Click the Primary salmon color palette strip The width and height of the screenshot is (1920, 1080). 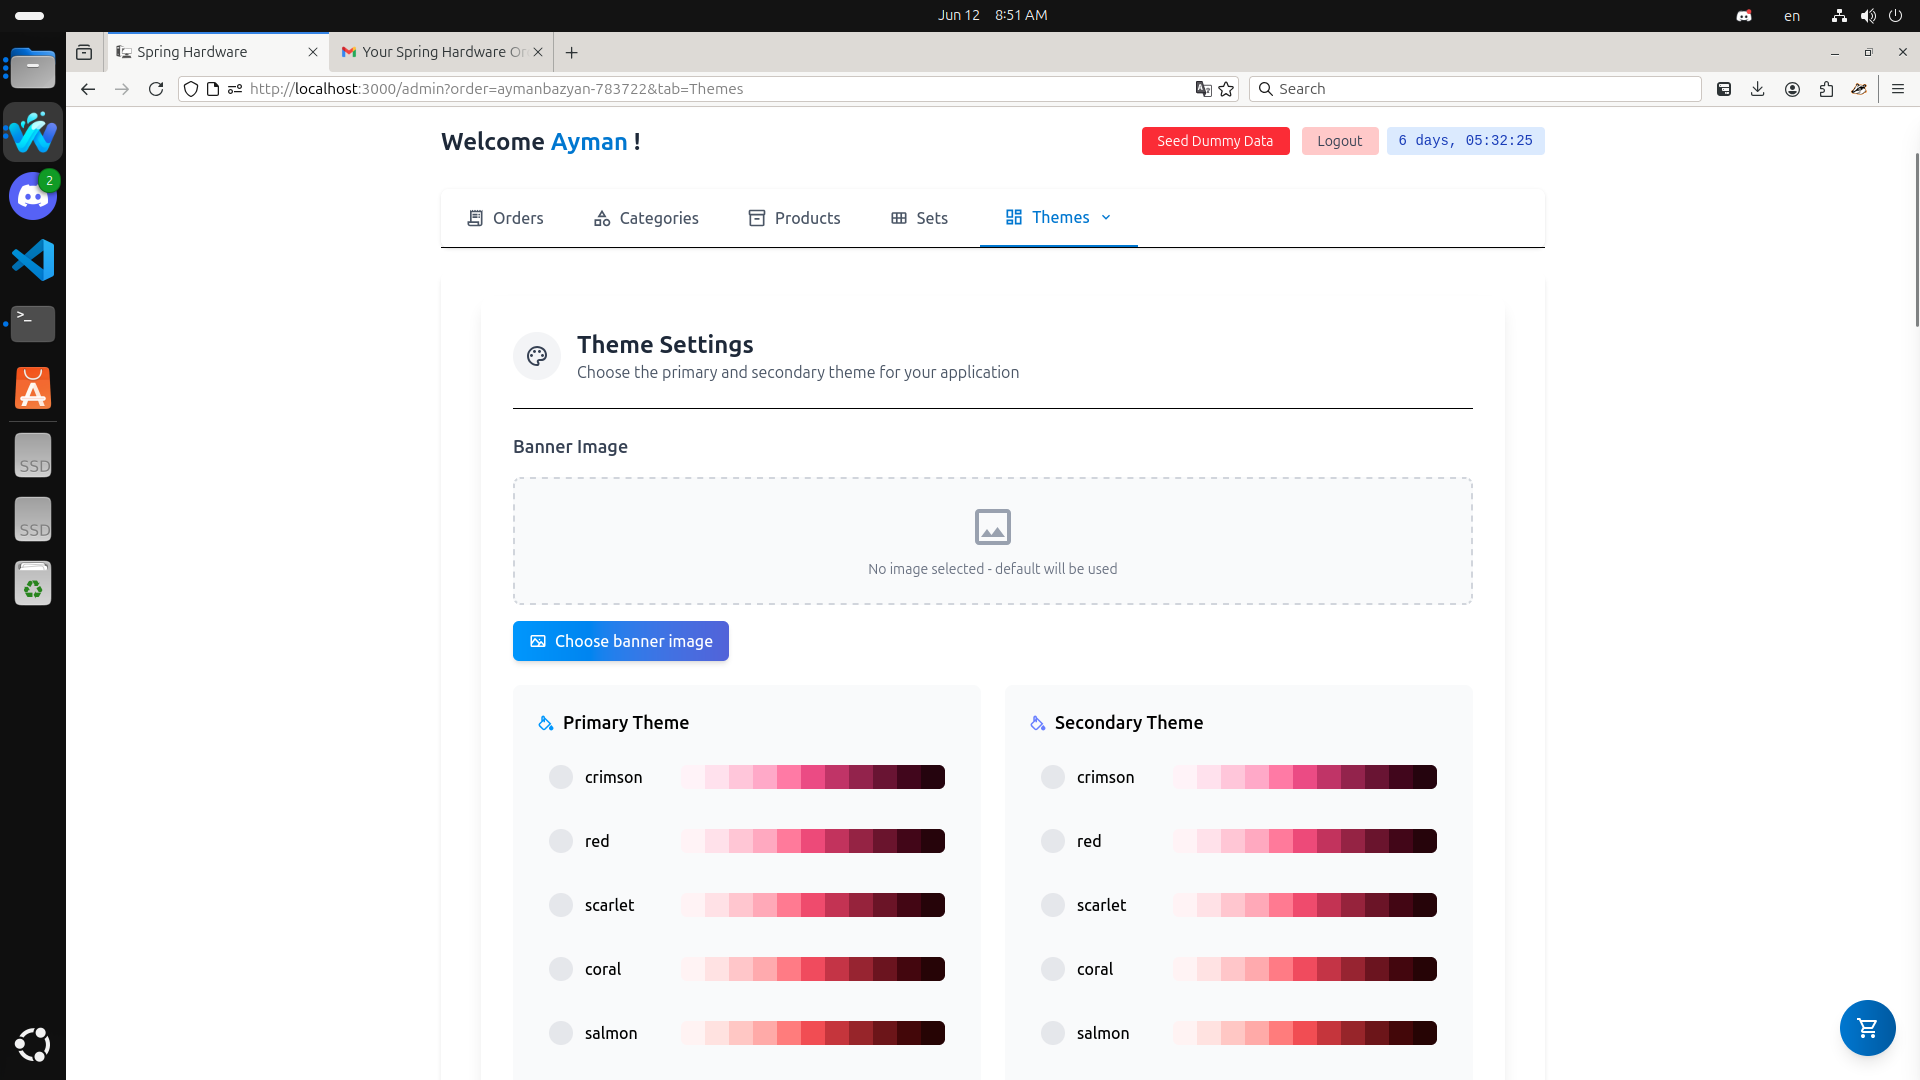tap(813, 1033)
